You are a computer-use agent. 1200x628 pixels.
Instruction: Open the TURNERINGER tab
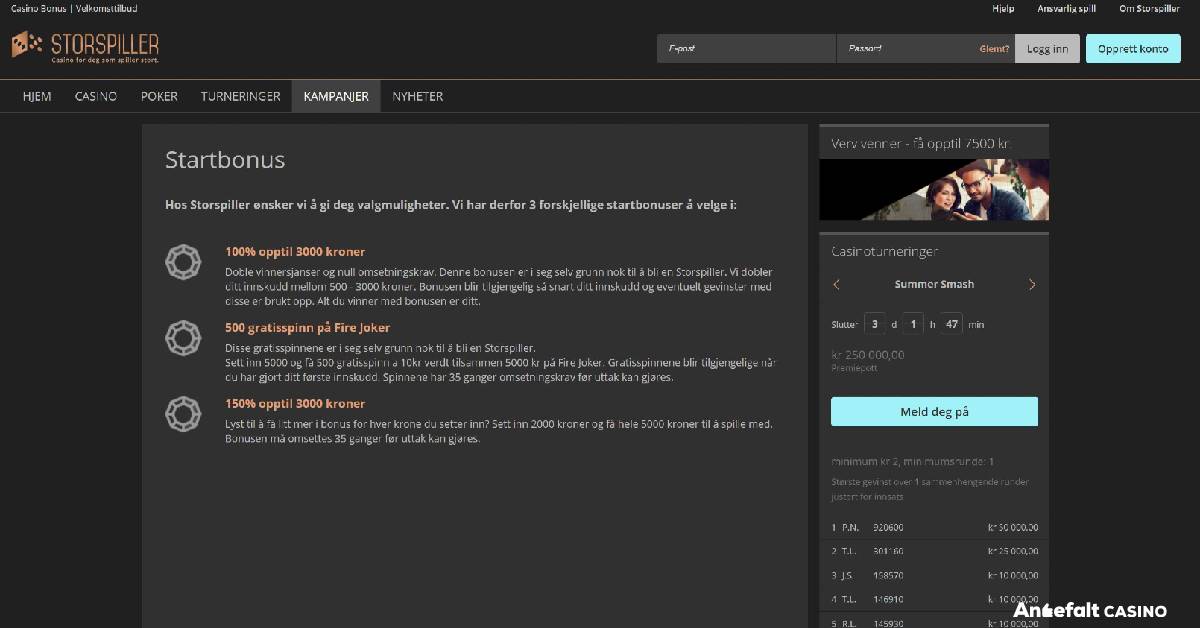240,97
